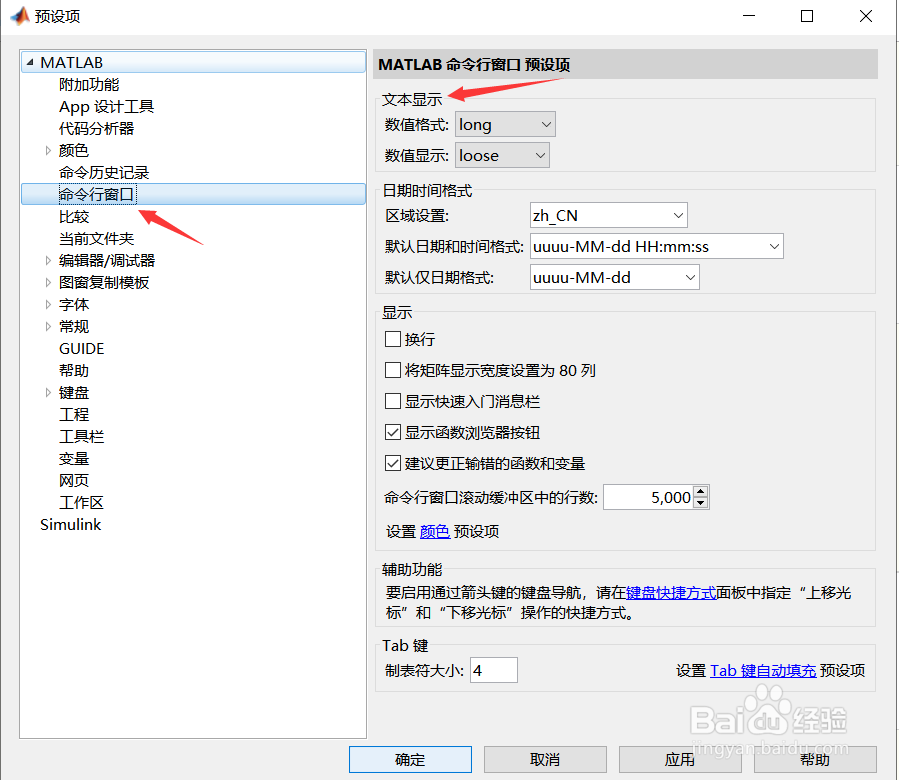Open the 数值格式 long dropdown

coord(505,124)
